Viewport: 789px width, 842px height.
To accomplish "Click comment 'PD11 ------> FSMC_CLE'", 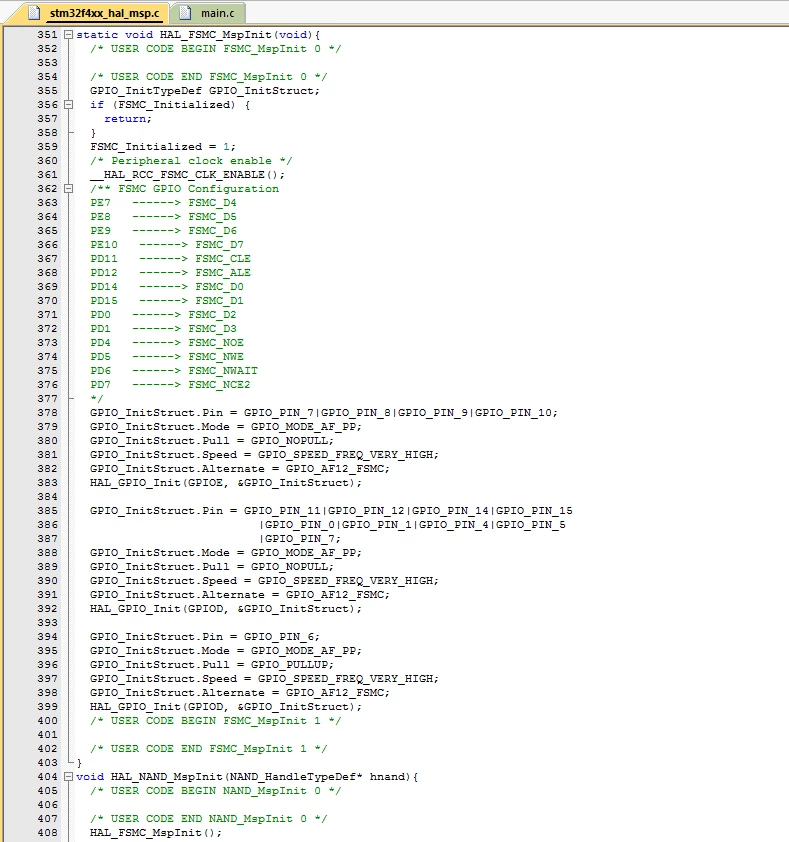I will 170,258.
